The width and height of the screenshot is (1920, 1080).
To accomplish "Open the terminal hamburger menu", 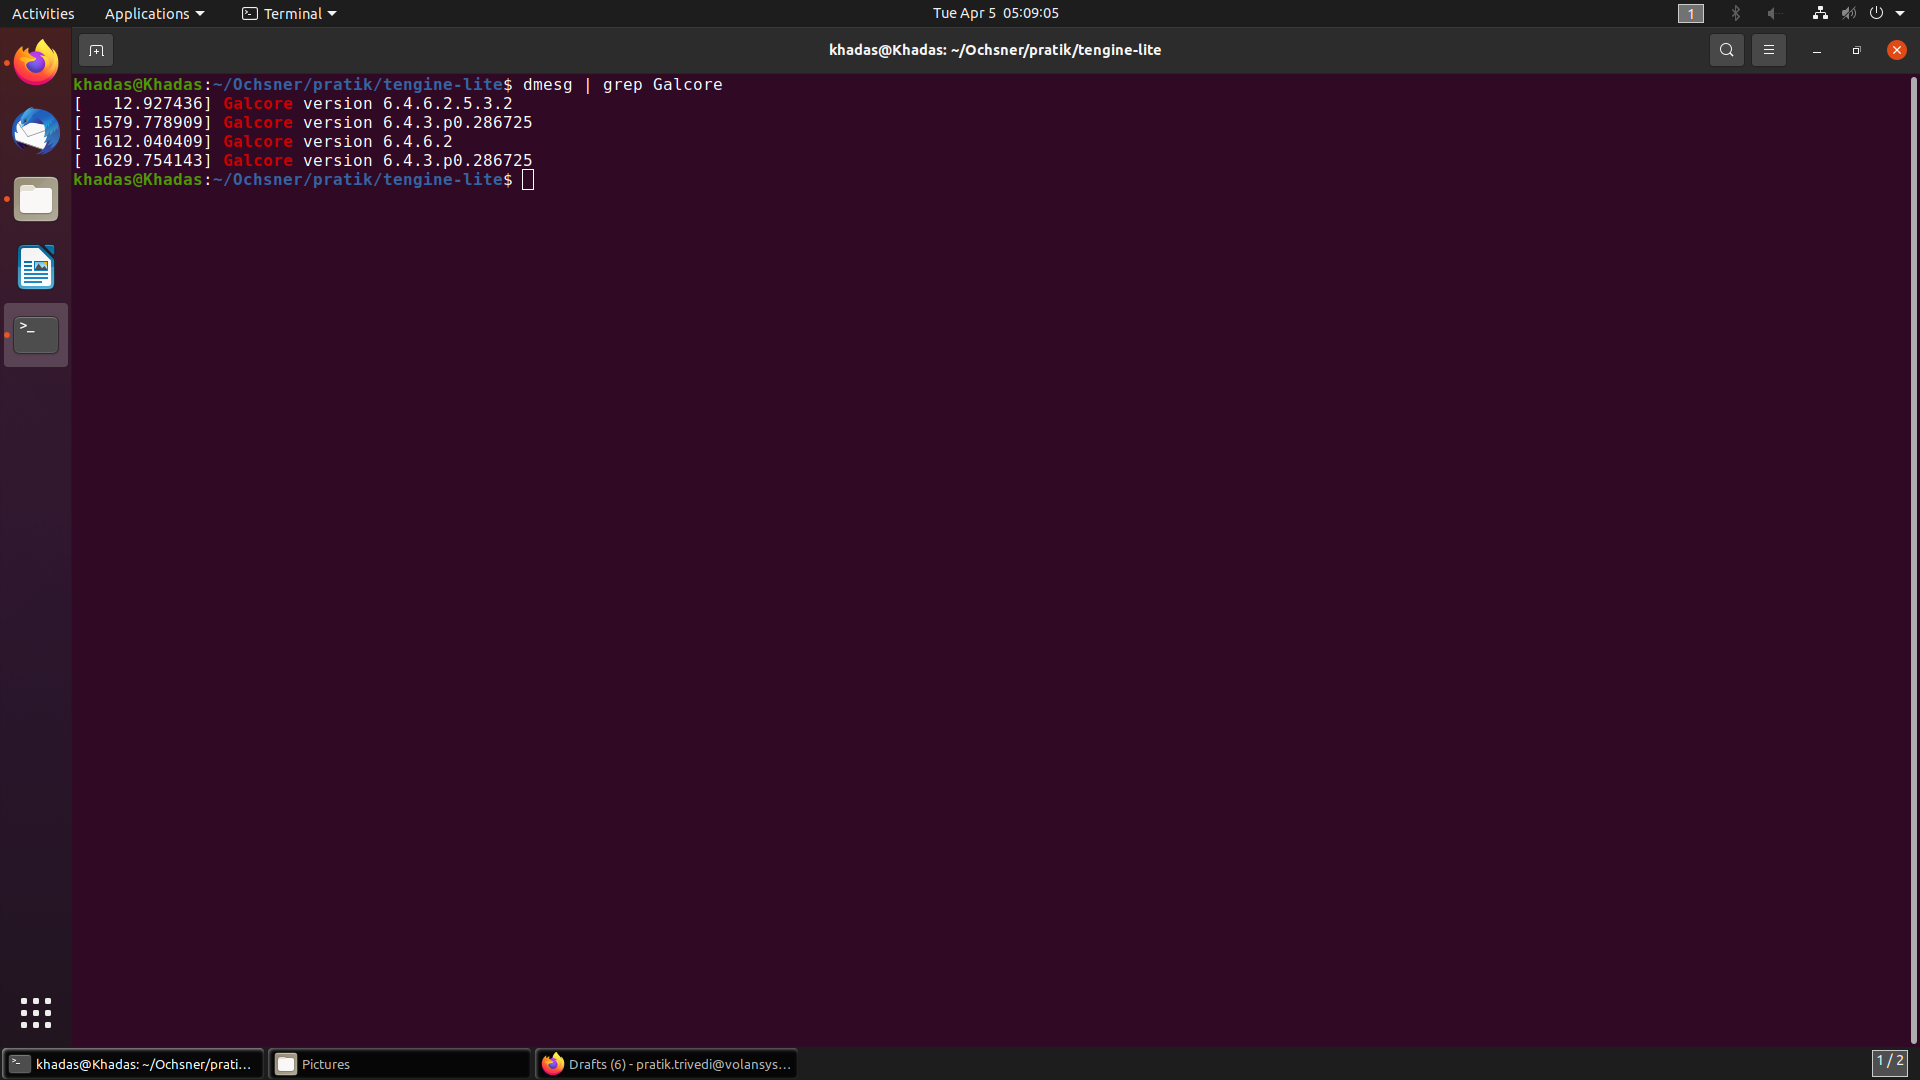I will click(x=1768, y=49).
